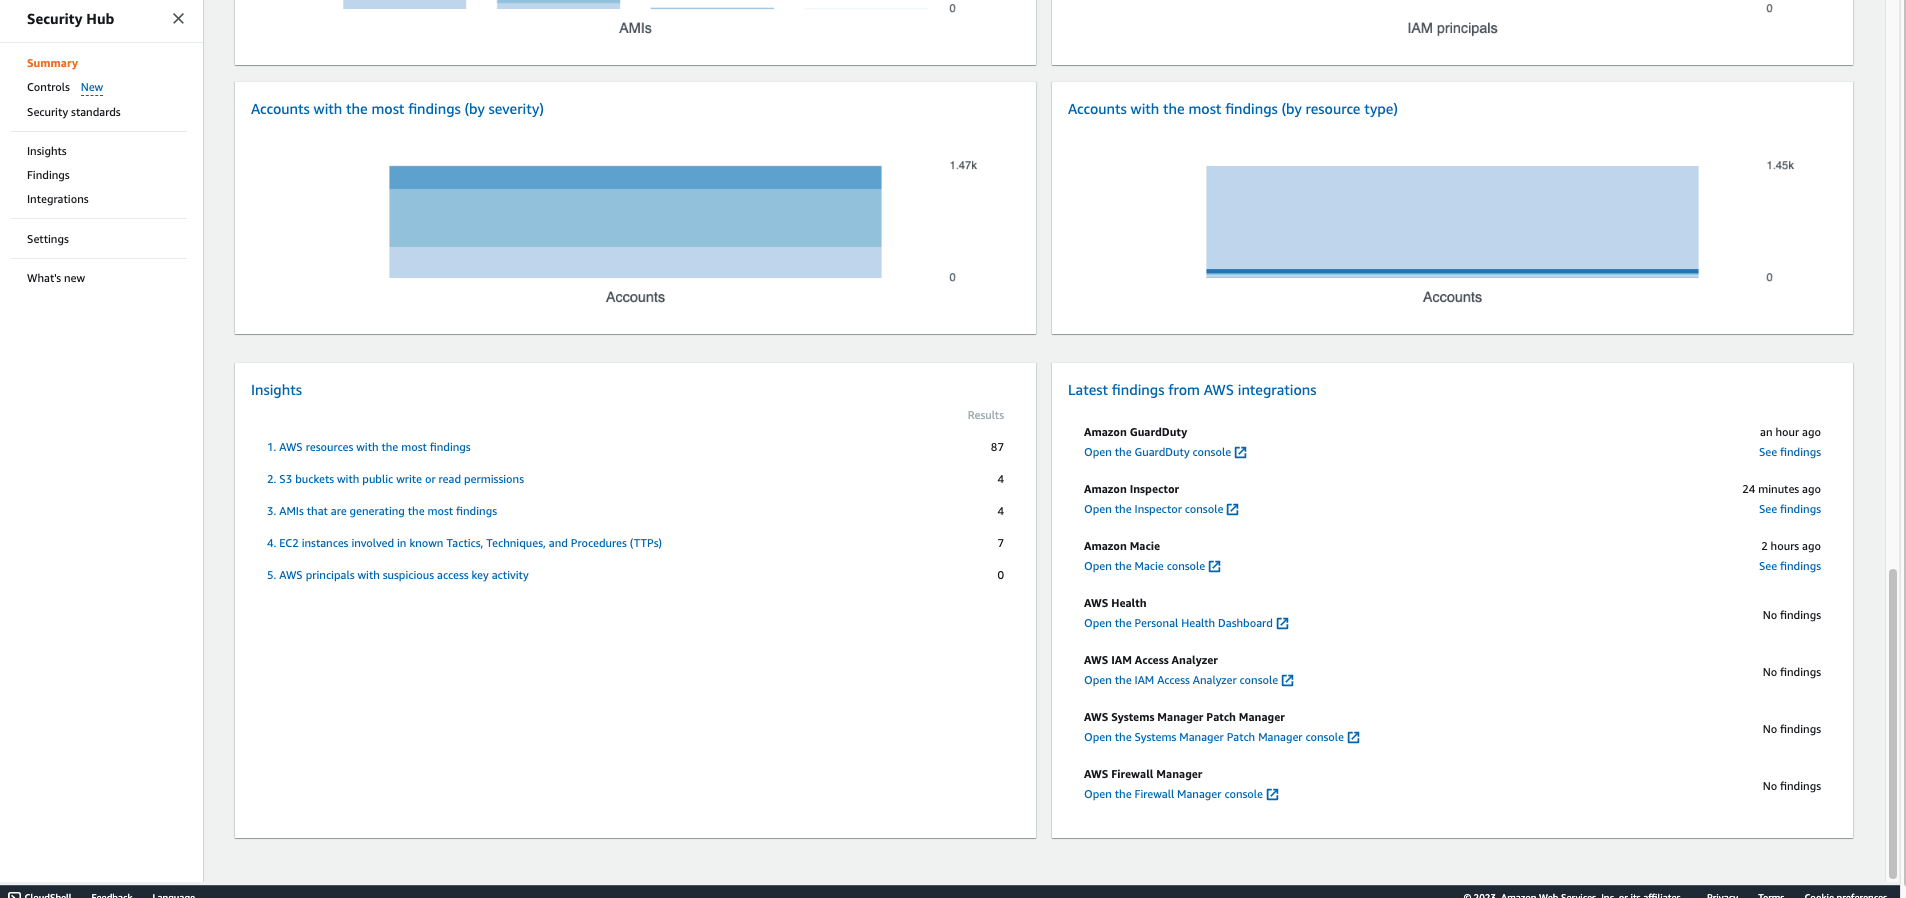Image resolution: width=1906 pixels, height=898 pixels.
Task: Click lightest bottom segment of severity bar
Action: (635, 262)
